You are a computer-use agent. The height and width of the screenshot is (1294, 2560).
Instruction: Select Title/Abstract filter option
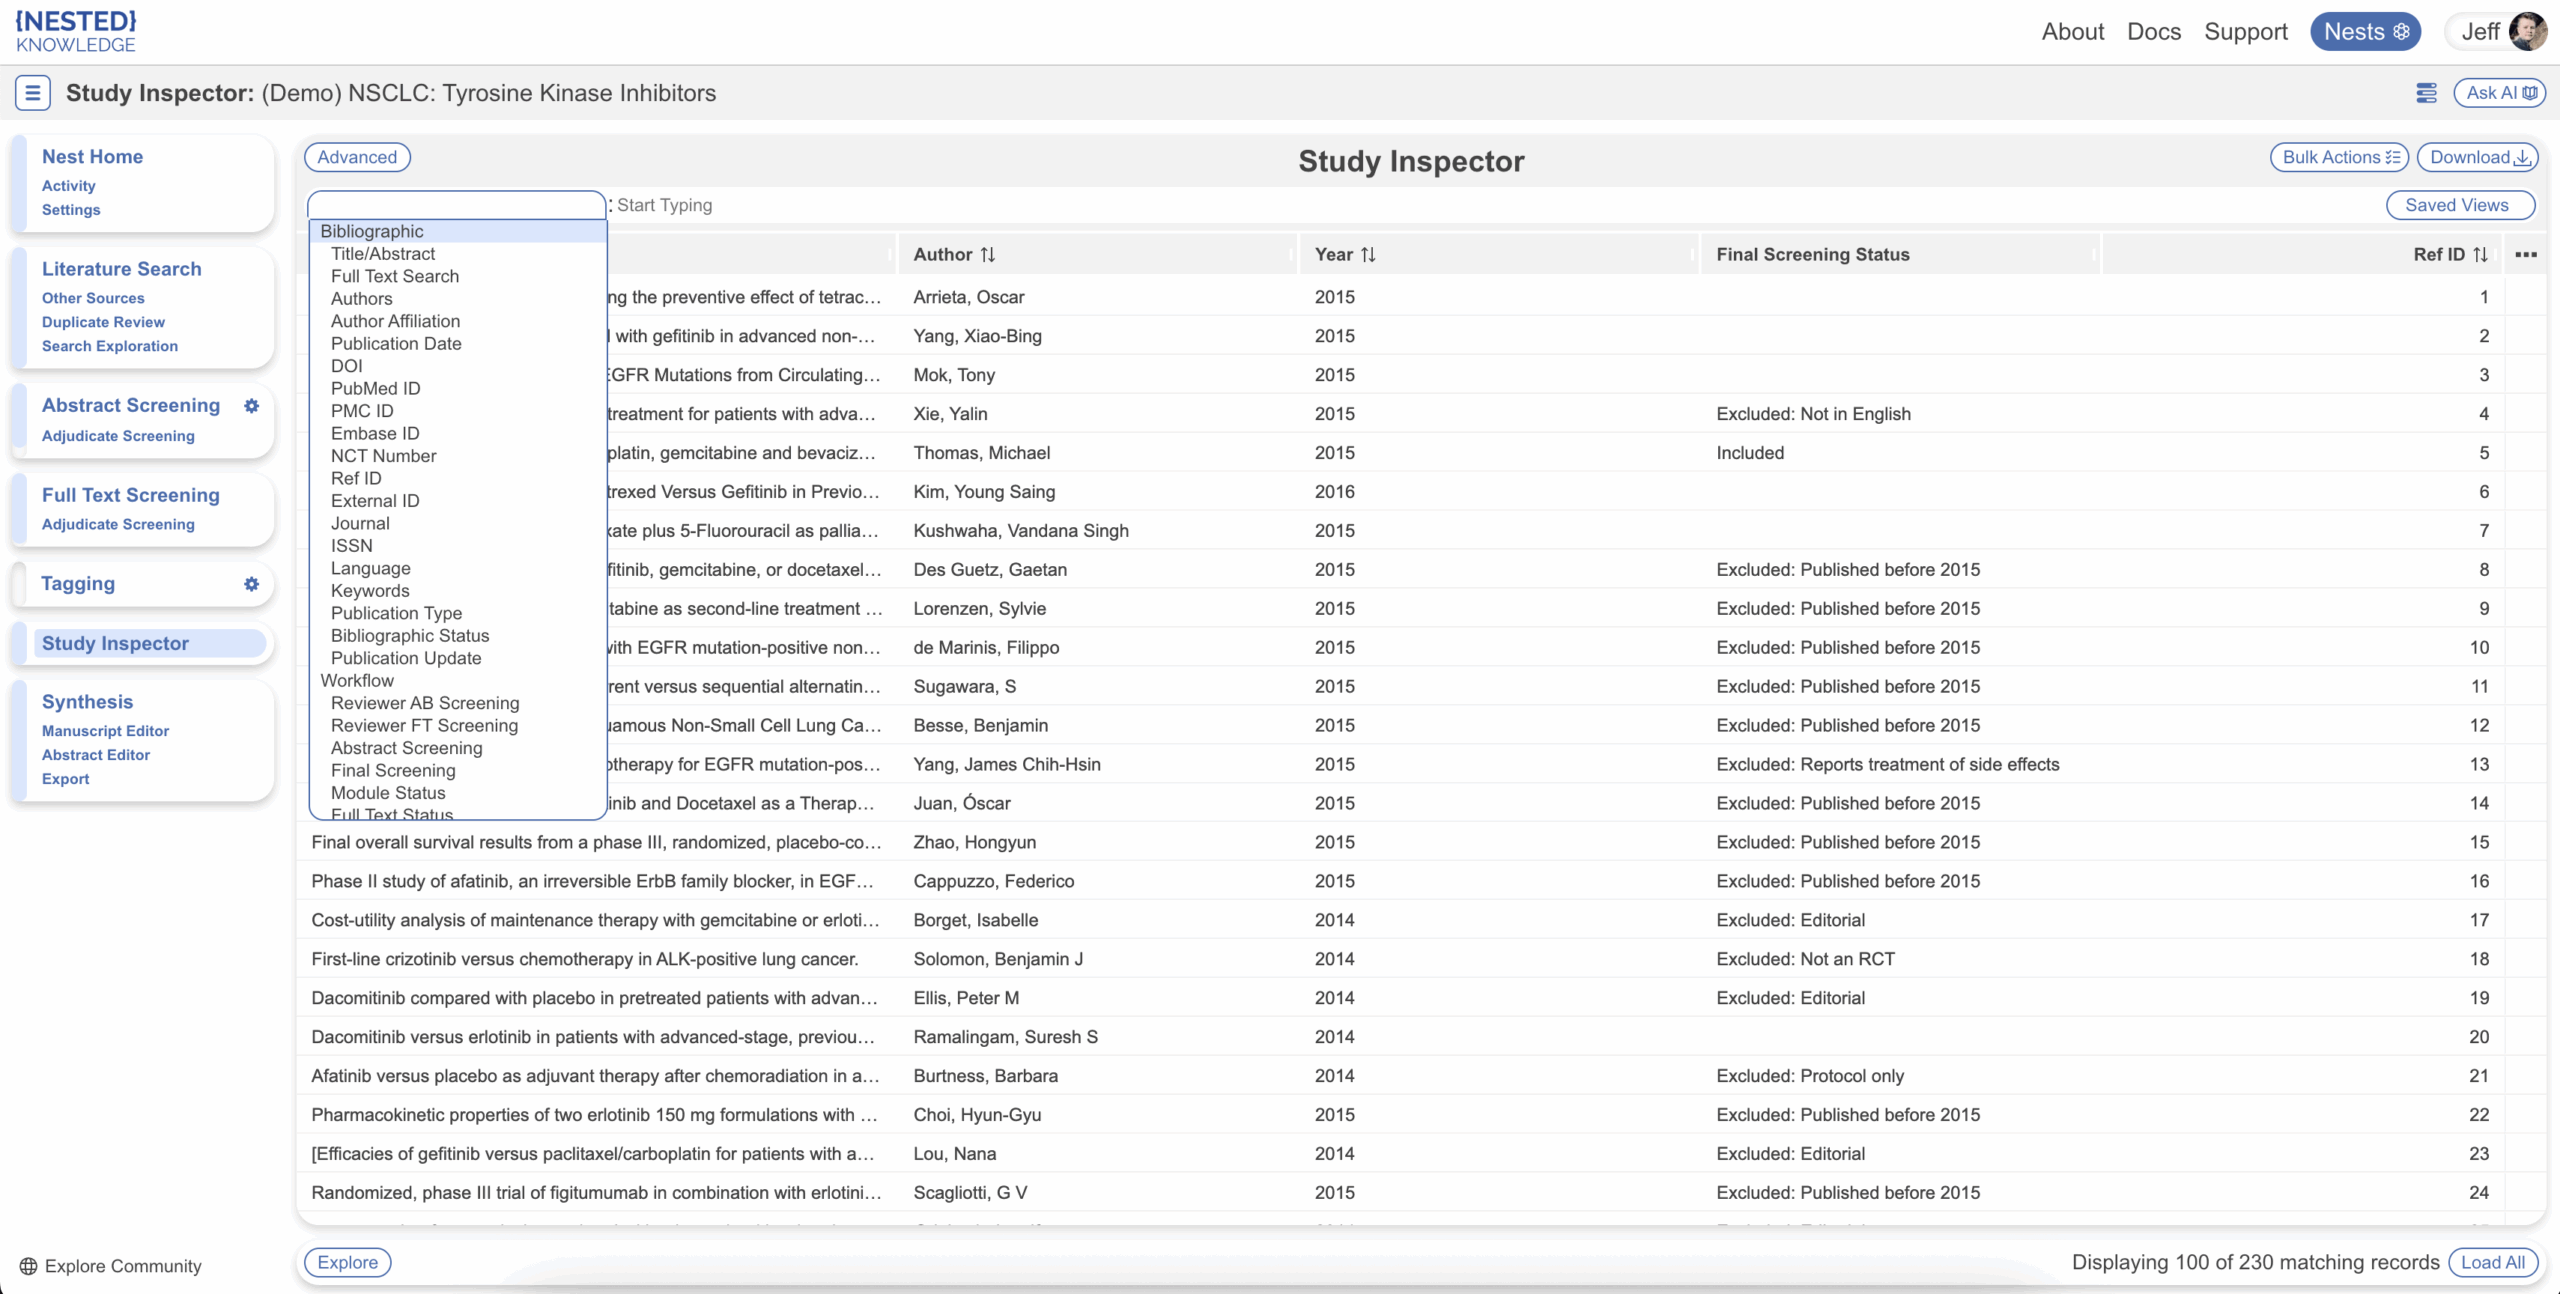pyautogui.click(x=383, y=254)
